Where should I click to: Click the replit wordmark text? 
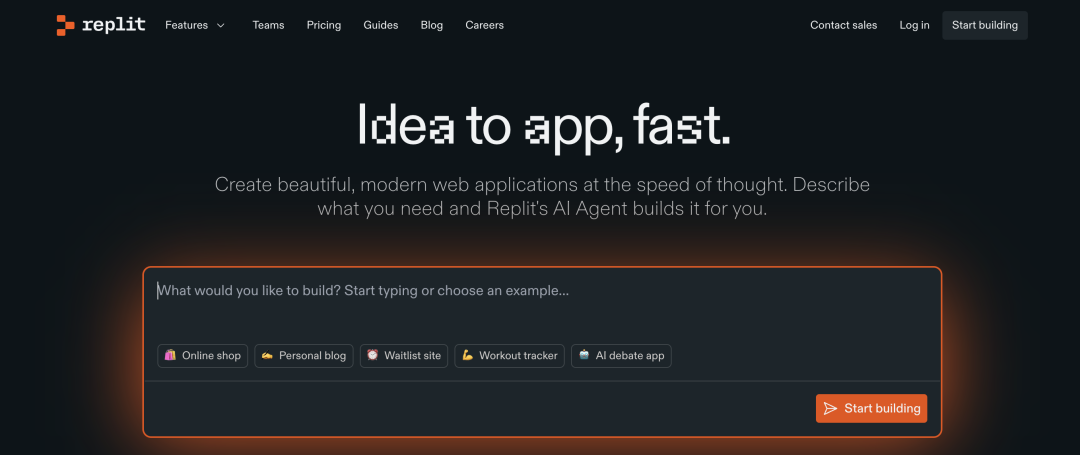pyautogui.click(x=114, y=25)
